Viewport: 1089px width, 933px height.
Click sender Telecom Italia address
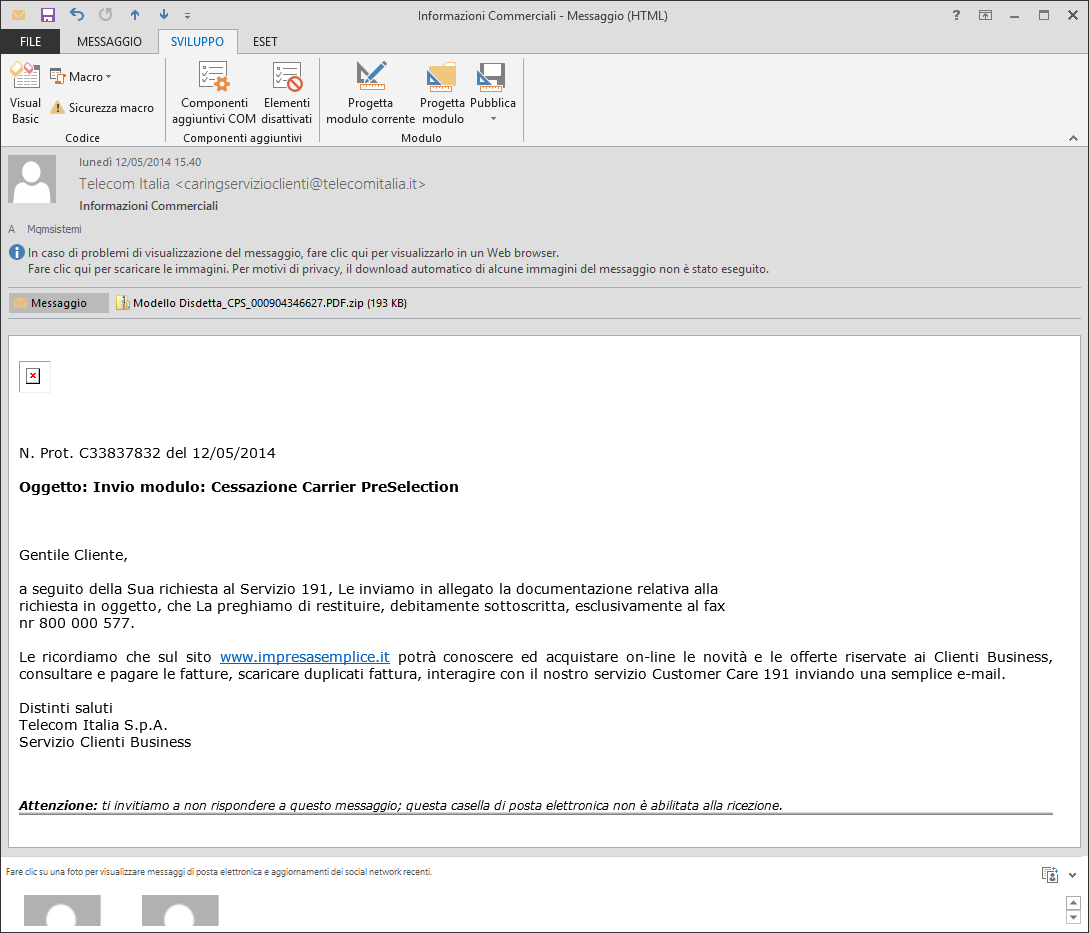(252, 184)
